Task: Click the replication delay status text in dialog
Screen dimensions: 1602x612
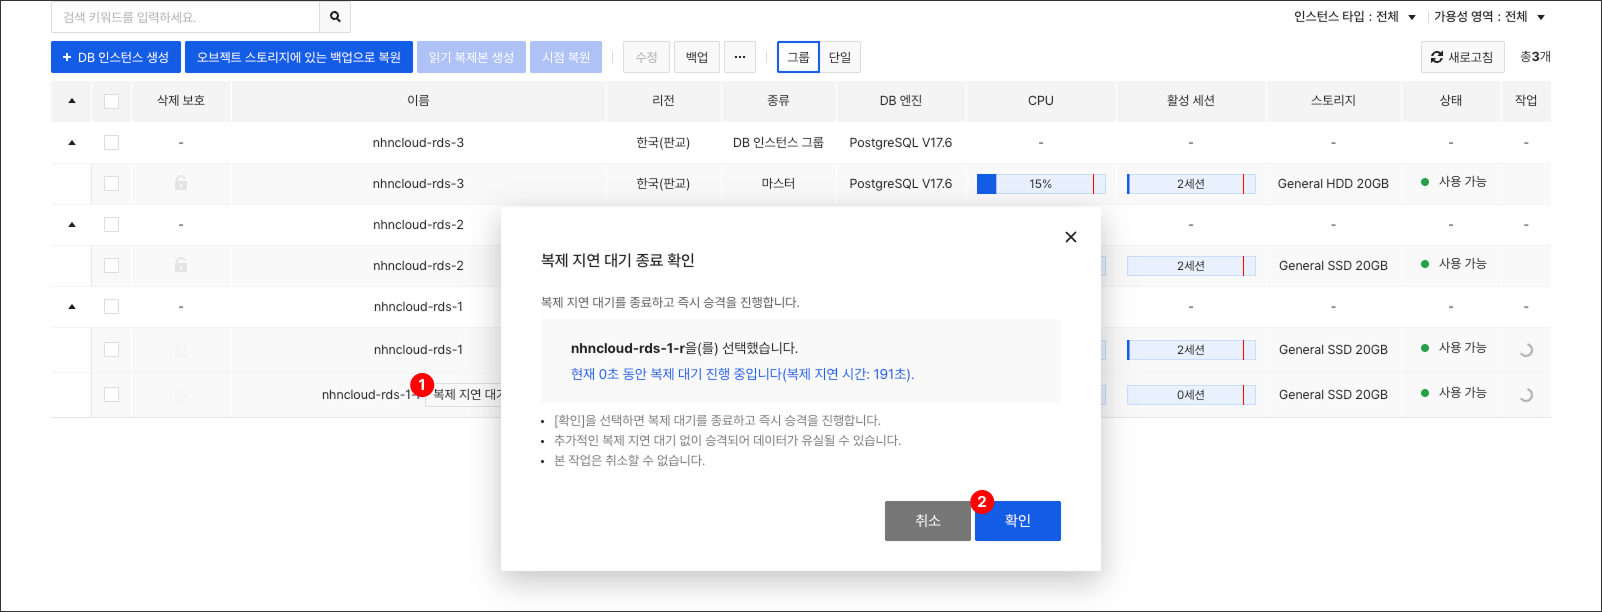Action: click(x=742, y=374)
